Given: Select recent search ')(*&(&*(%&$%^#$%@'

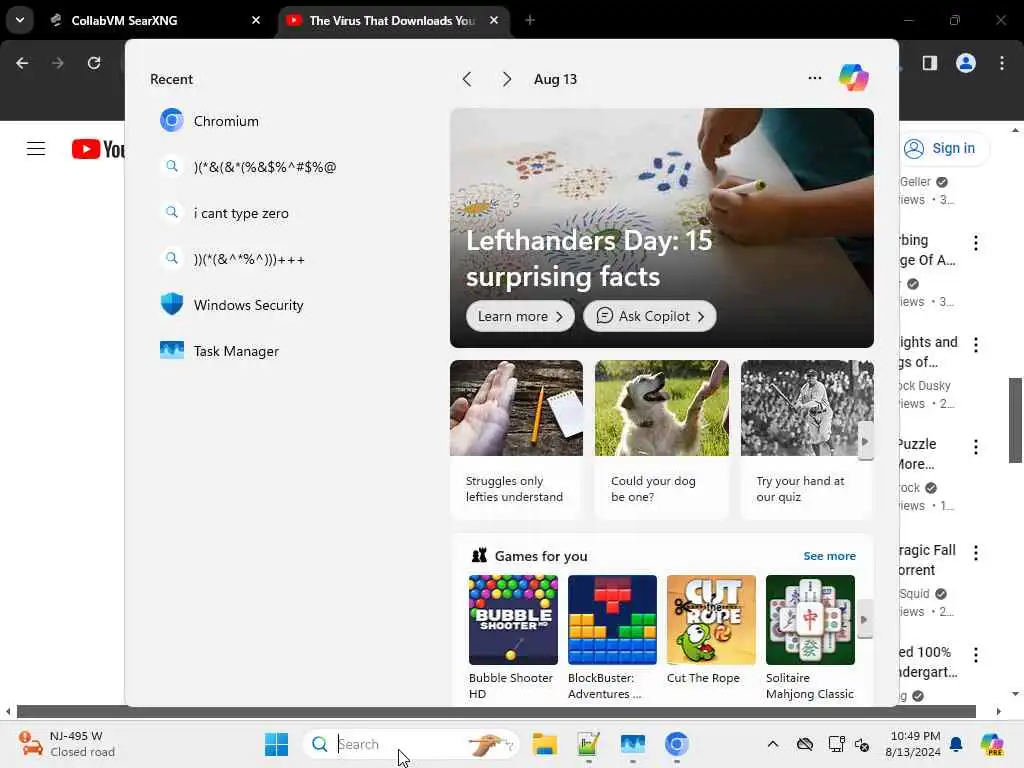Looking at the screenshot, I should click(x=264, y=167).
